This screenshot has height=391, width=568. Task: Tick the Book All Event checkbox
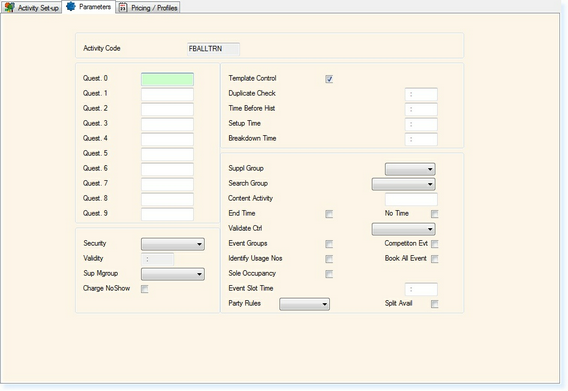(x=435, y=259)
